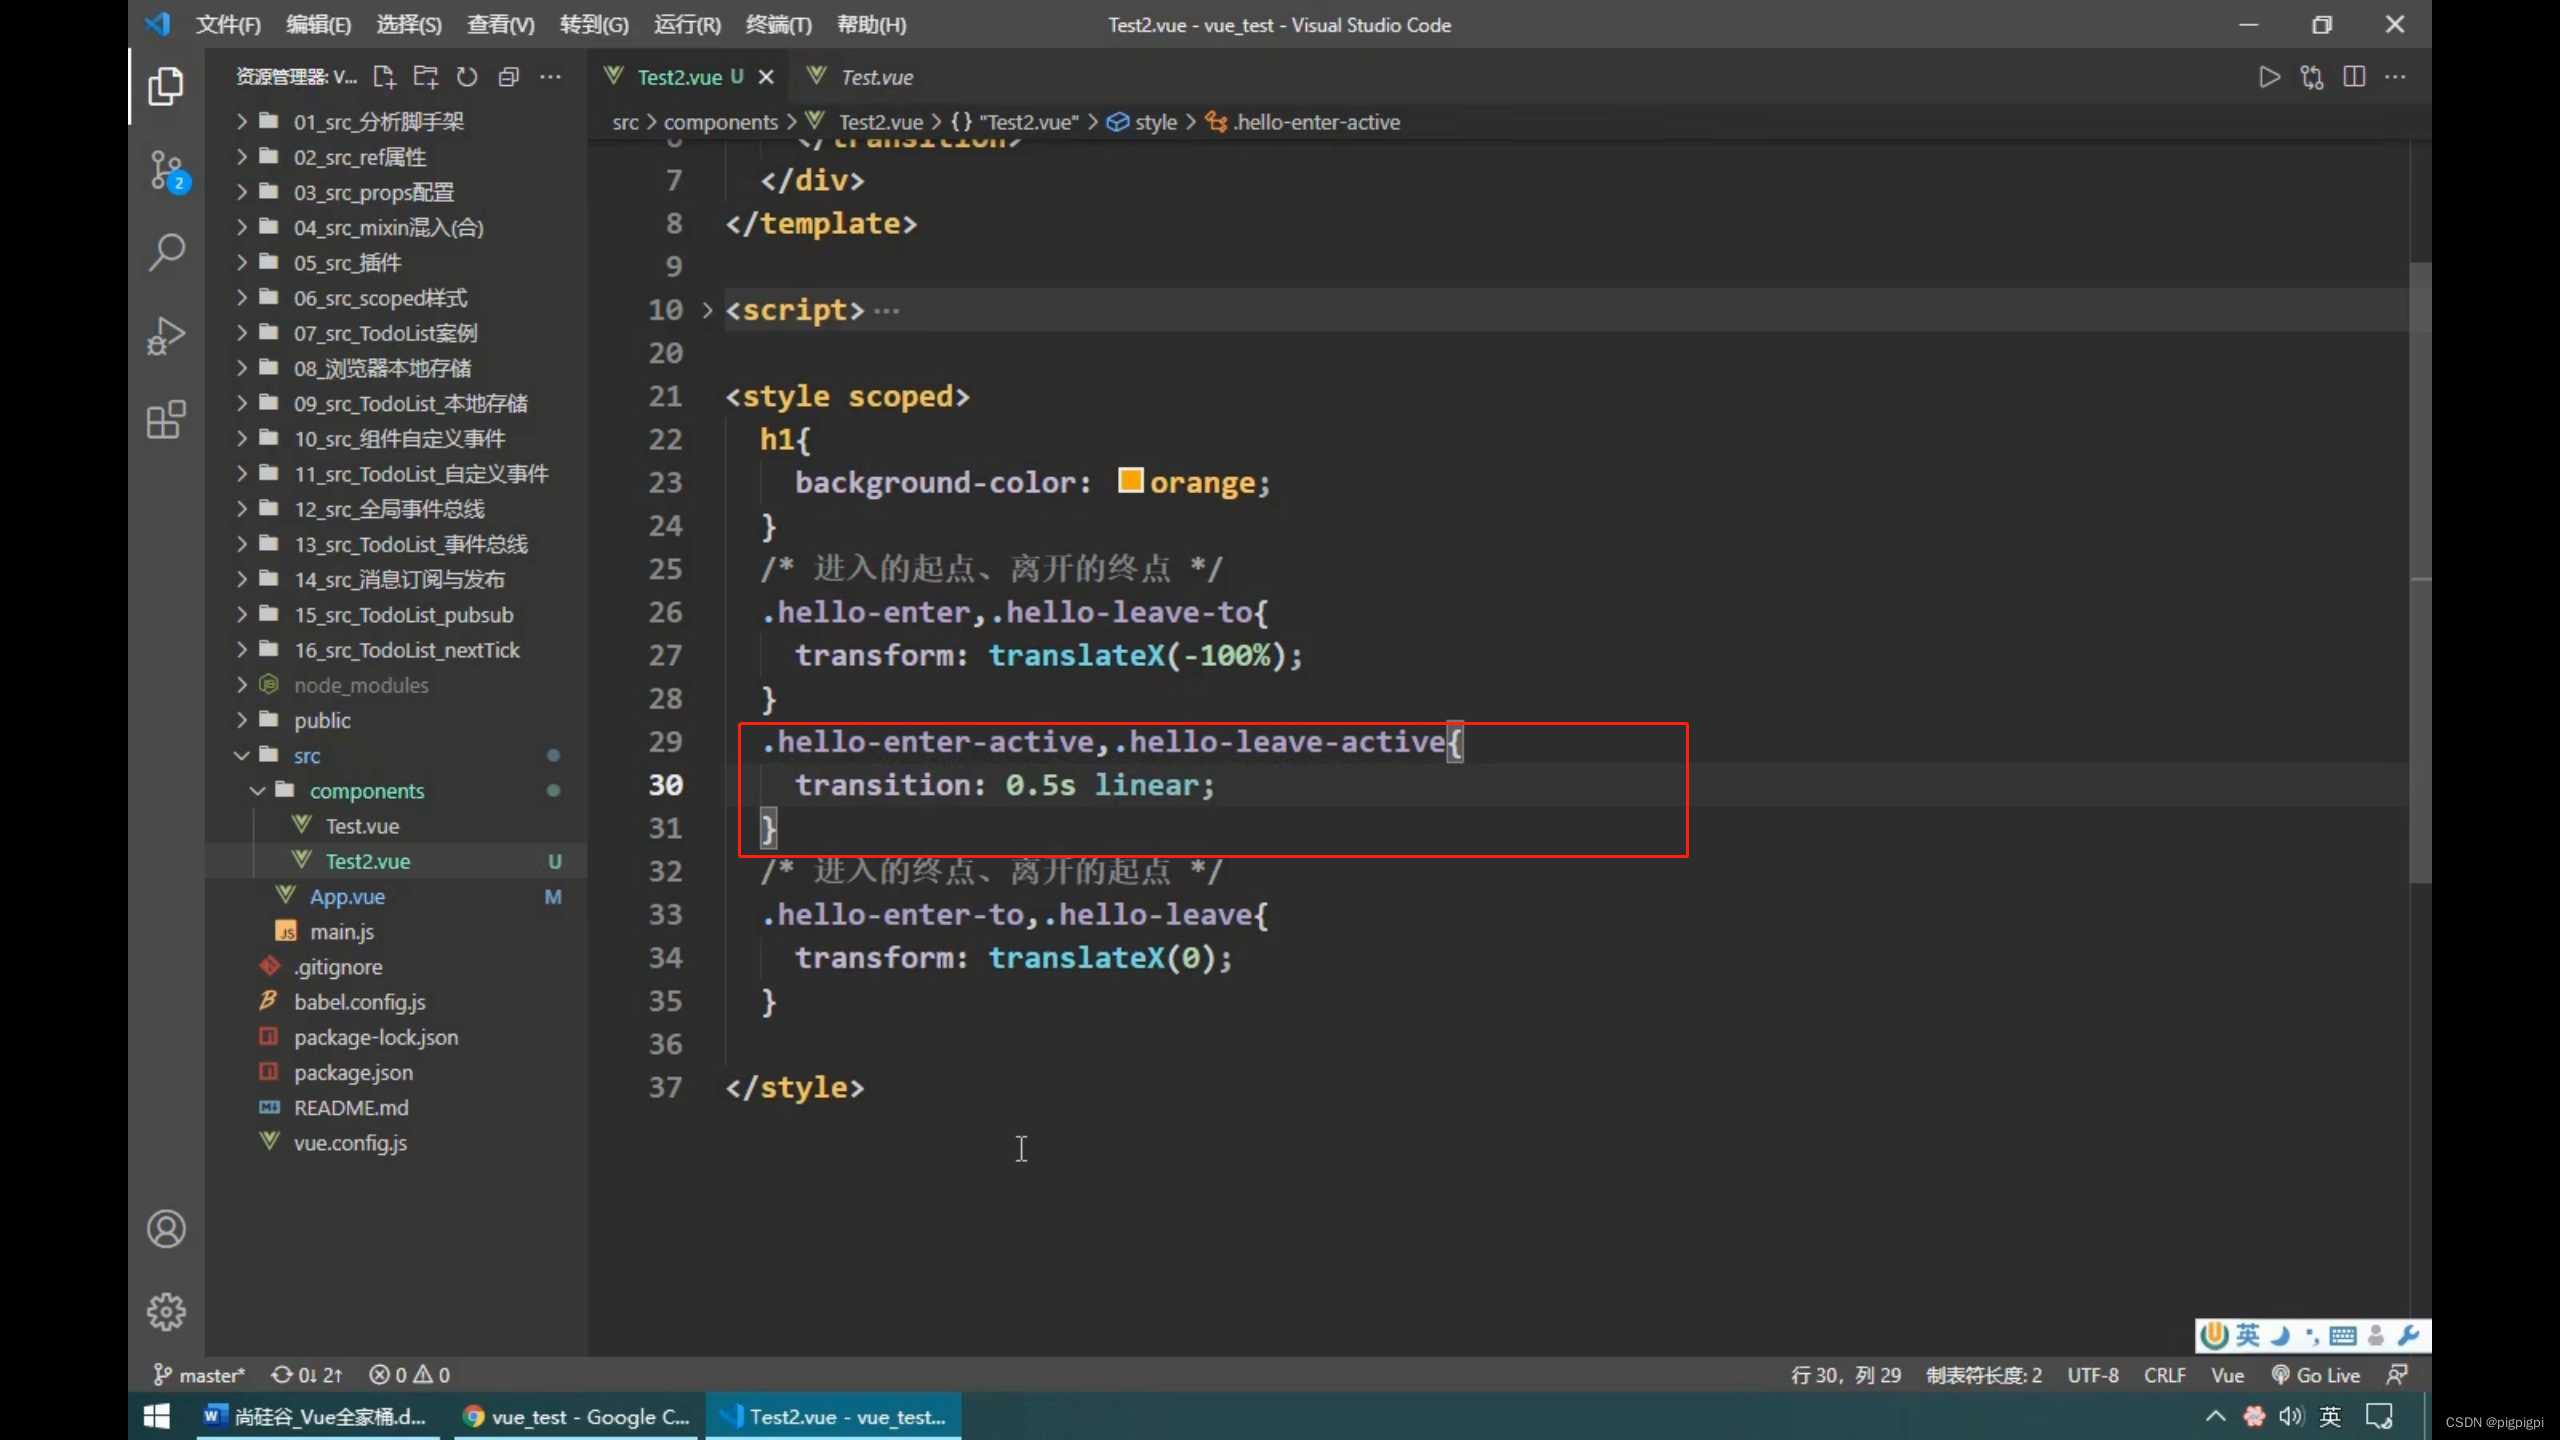This screenshot has height=1440, width=2560.
Task: Open the 帮助(H) menu
Action: [x=871, y=25]
